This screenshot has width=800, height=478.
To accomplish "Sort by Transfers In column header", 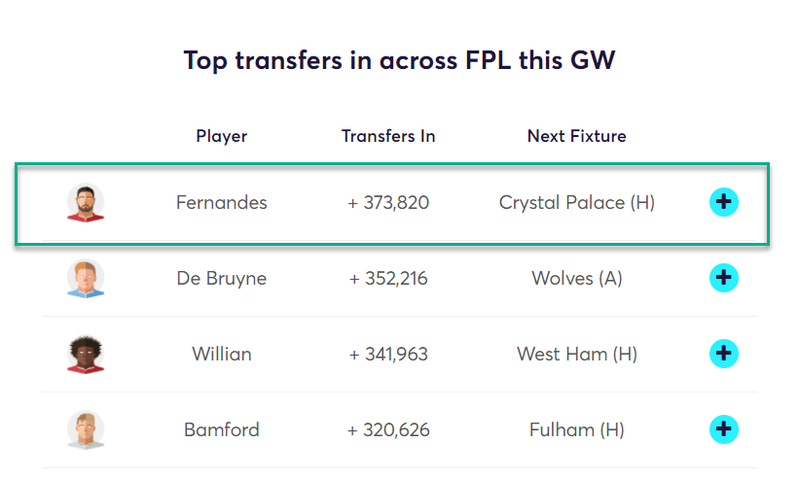I will tap(388, 136).
